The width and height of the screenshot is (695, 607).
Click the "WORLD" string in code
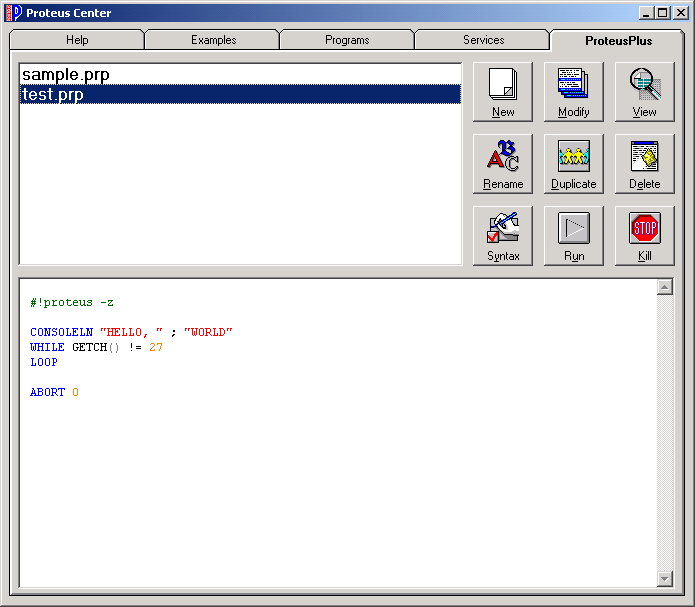(x=208, y=332)
